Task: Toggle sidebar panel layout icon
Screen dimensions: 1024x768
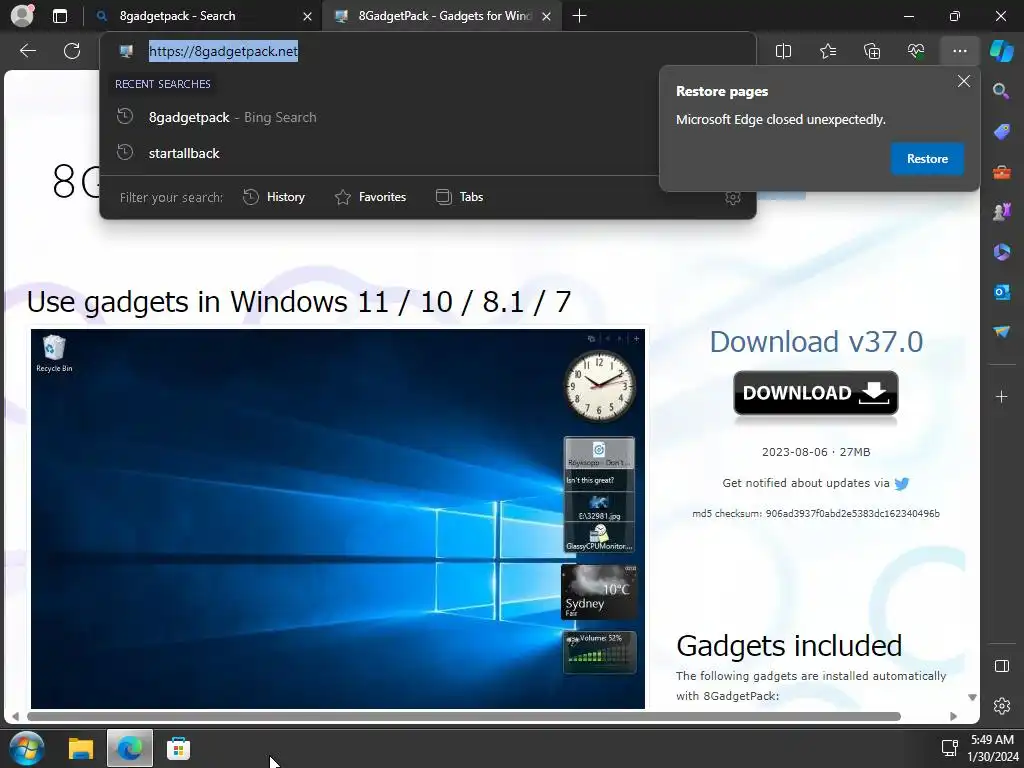Action: [x=1001, y=666]
